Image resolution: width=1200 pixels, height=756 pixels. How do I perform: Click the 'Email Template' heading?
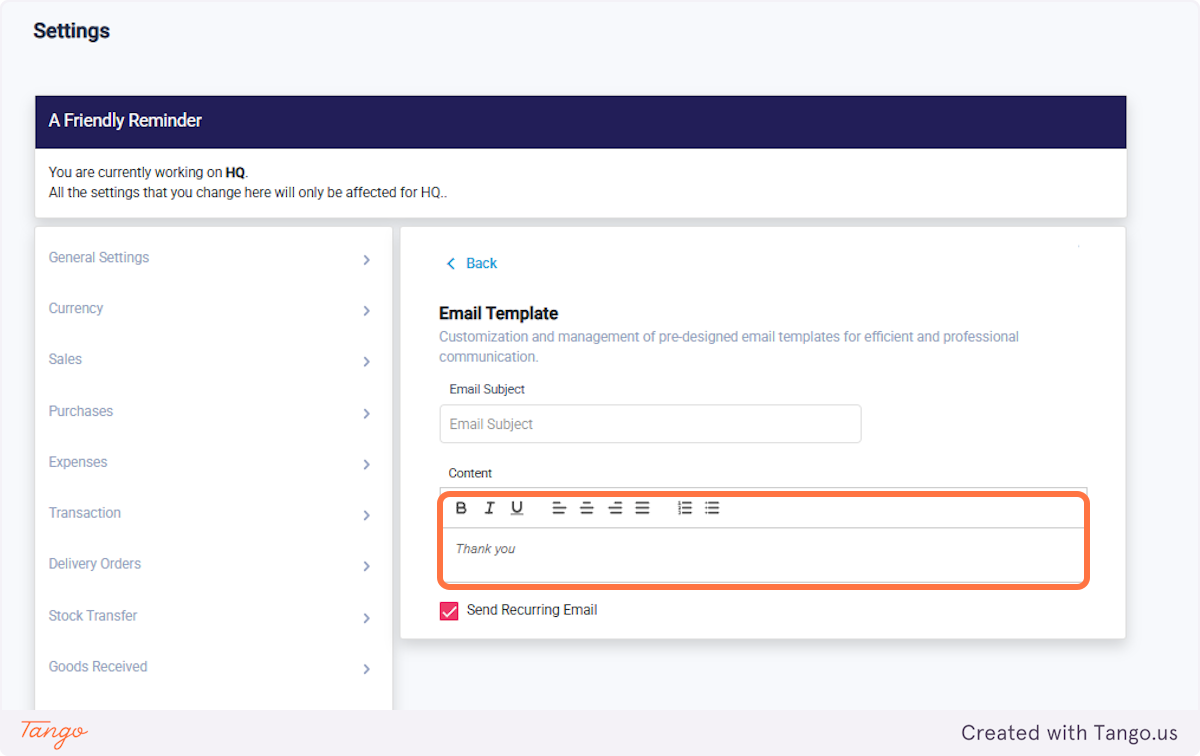pyautogui.click(x=498, y=313)
